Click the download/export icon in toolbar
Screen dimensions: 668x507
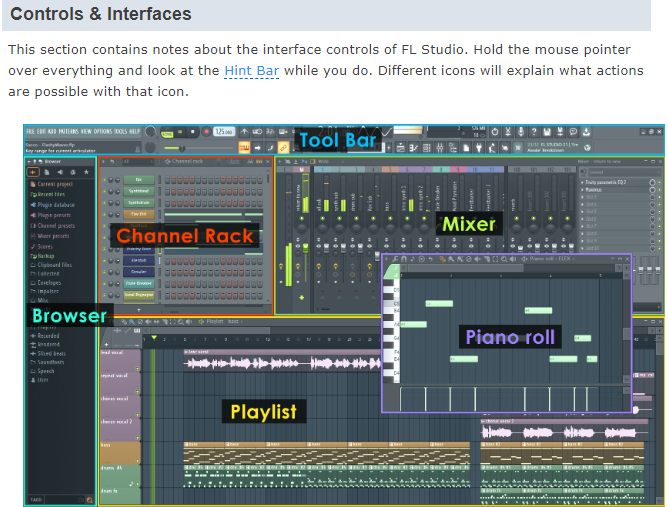[586, 132]
